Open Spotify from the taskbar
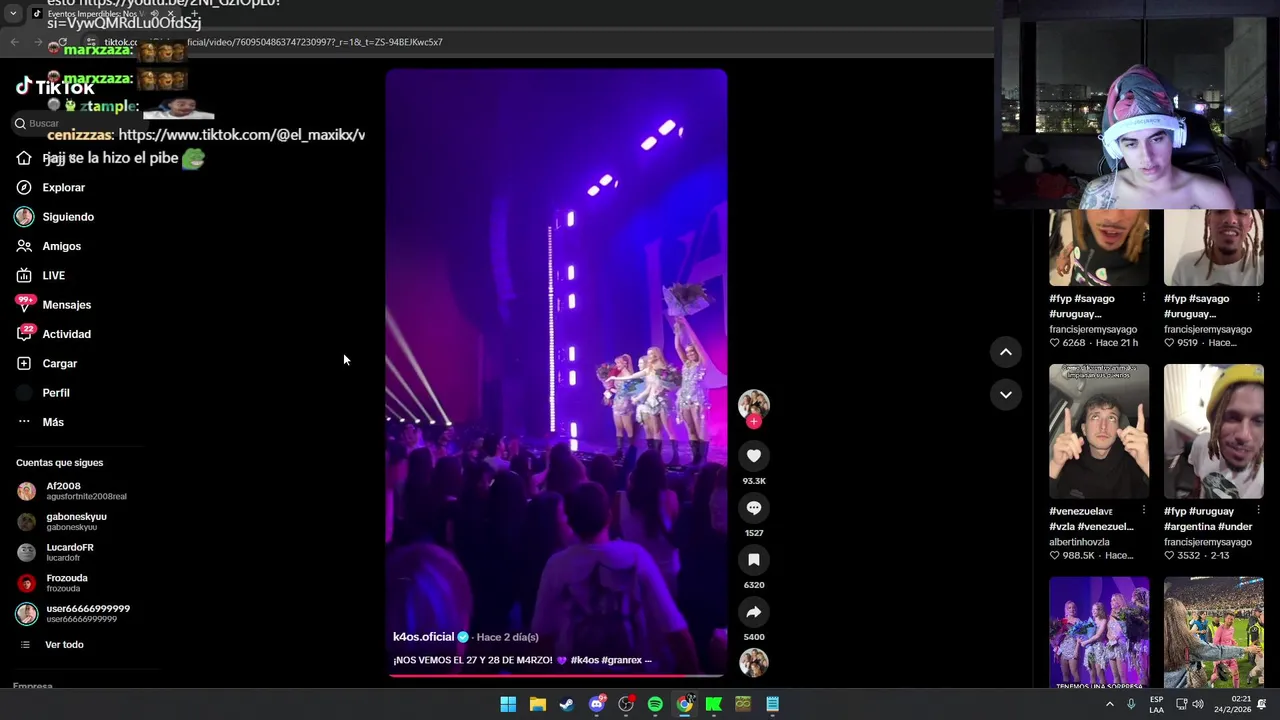Viewport: 1280px width, 720px height. [x=655, y=704]
